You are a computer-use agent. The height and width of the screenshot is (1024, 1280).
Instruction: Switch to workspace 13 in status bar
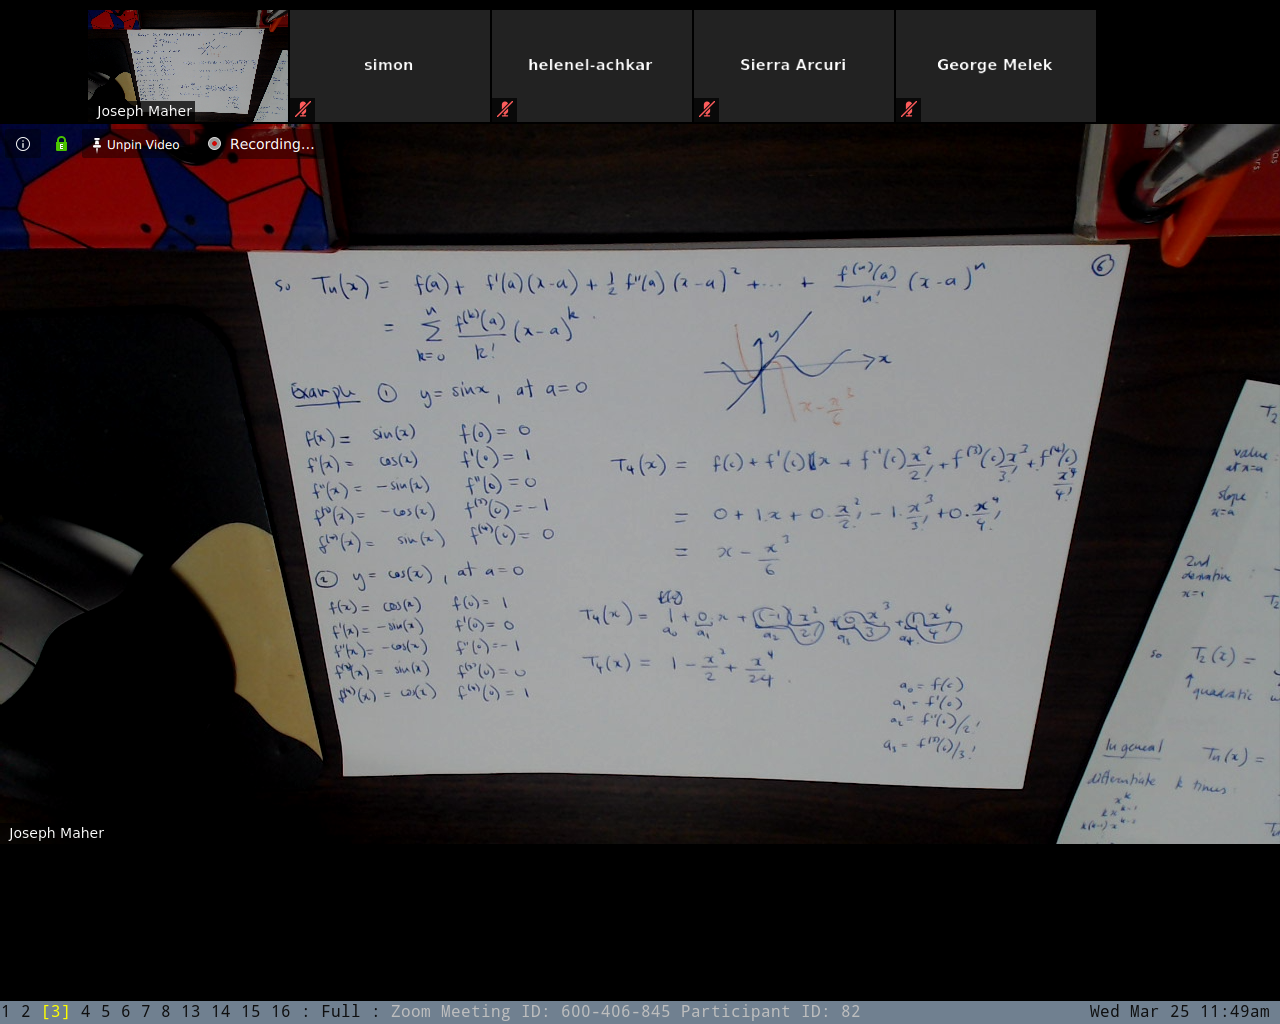pos(191,1011)
